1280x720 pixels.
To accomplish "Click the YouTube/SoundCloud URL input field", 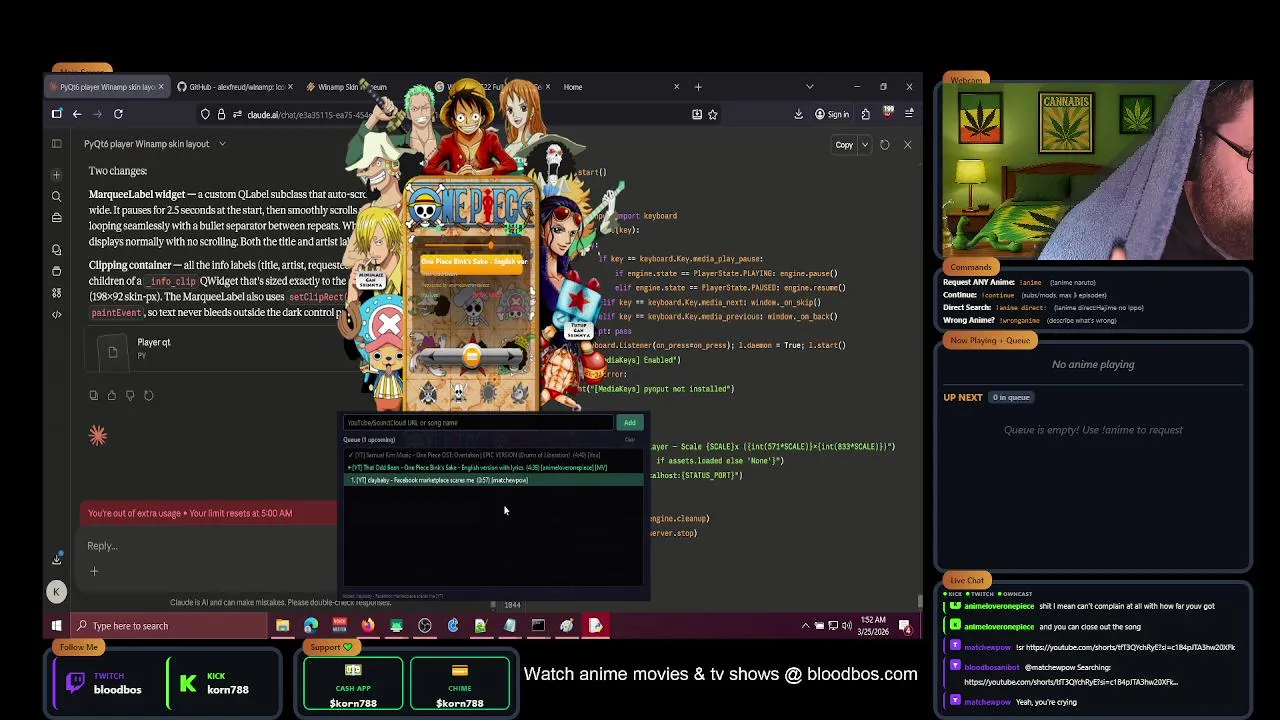I will 478,422.
